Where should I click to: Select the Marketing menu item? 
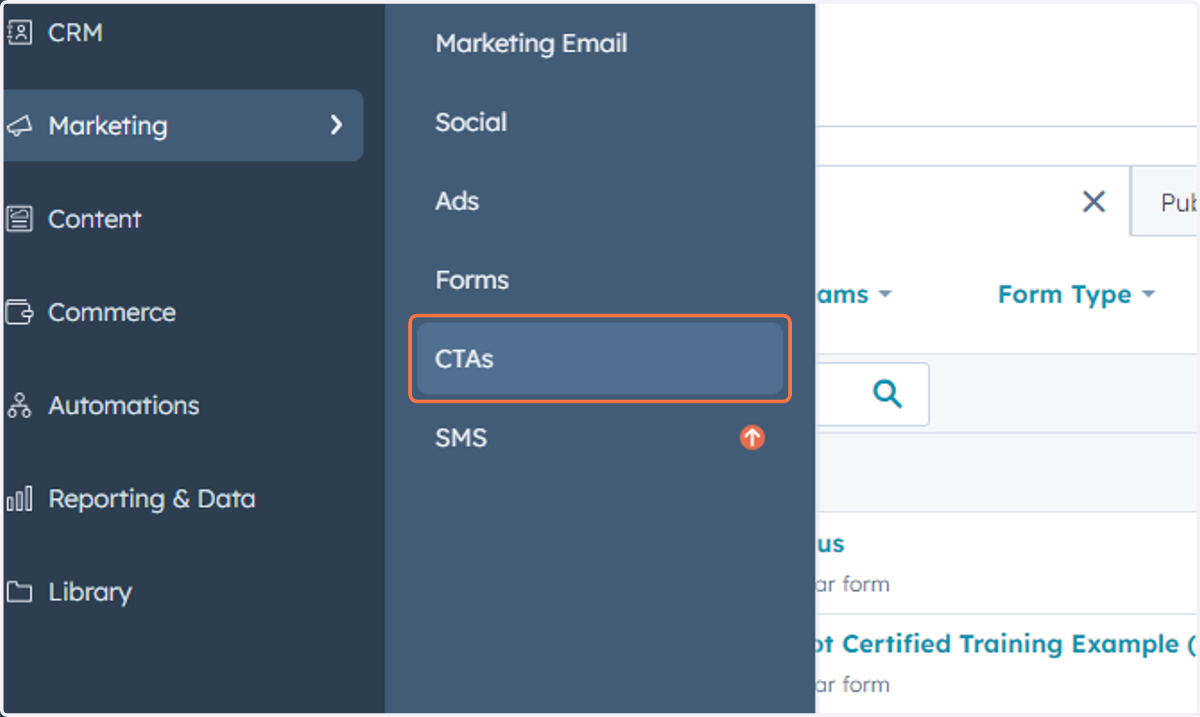point(183,126)
